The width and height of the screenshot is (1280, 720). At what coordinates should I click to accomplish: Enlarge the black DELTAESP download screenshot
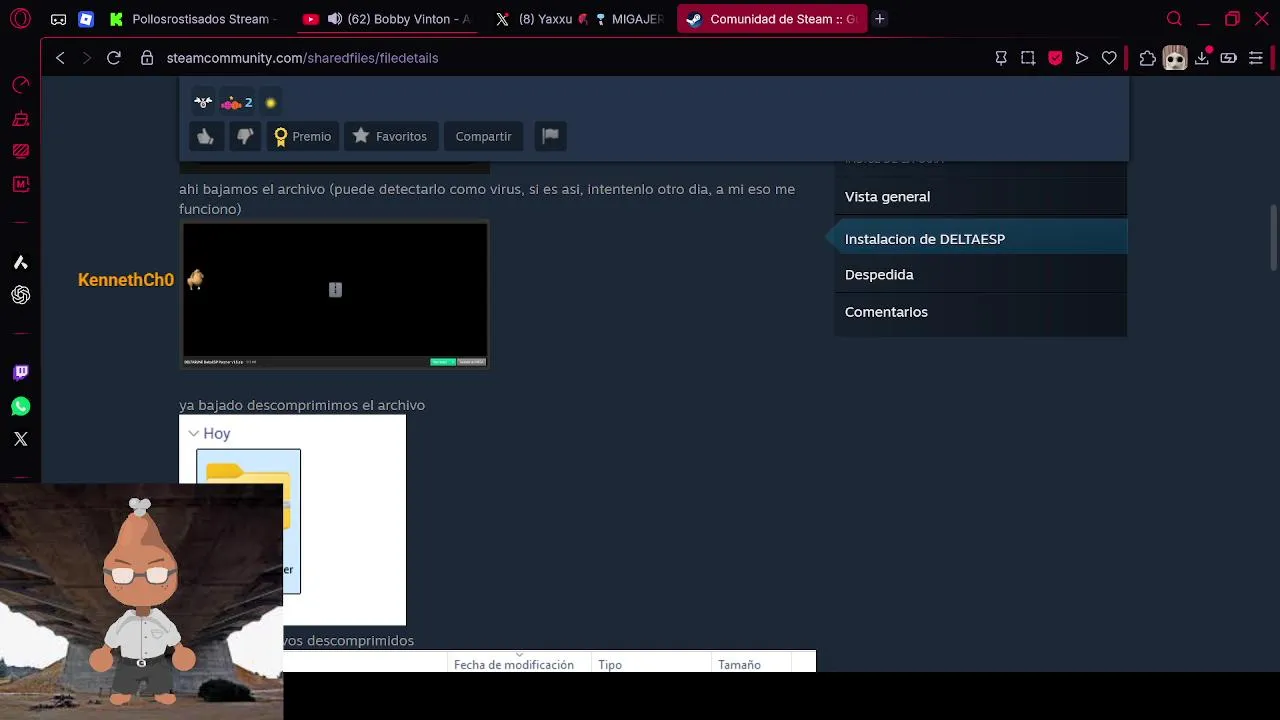pyautogui.click(x=334, y=295)
